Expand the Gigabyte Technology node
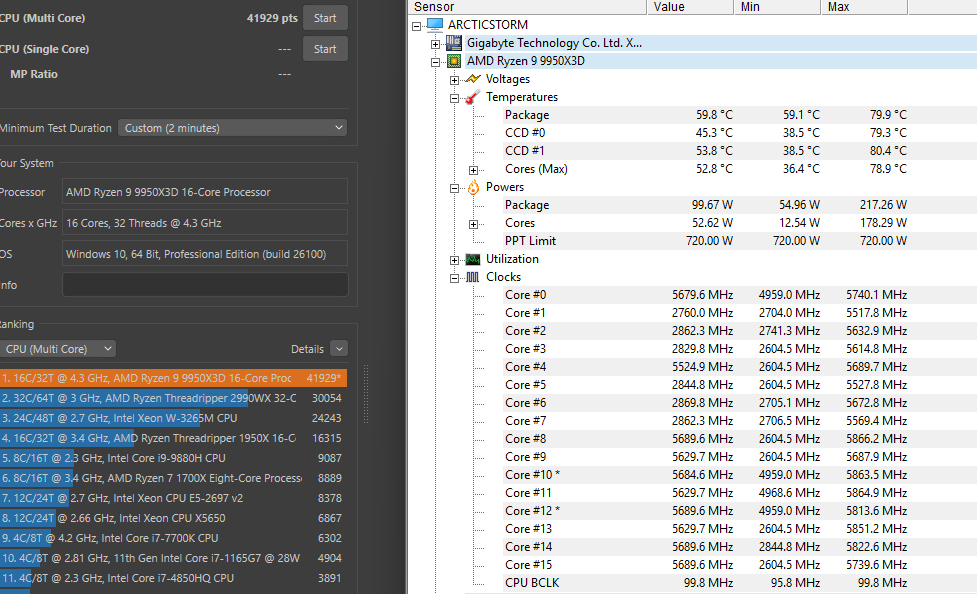The image size is (977, 594). click(x=436, y=44)
